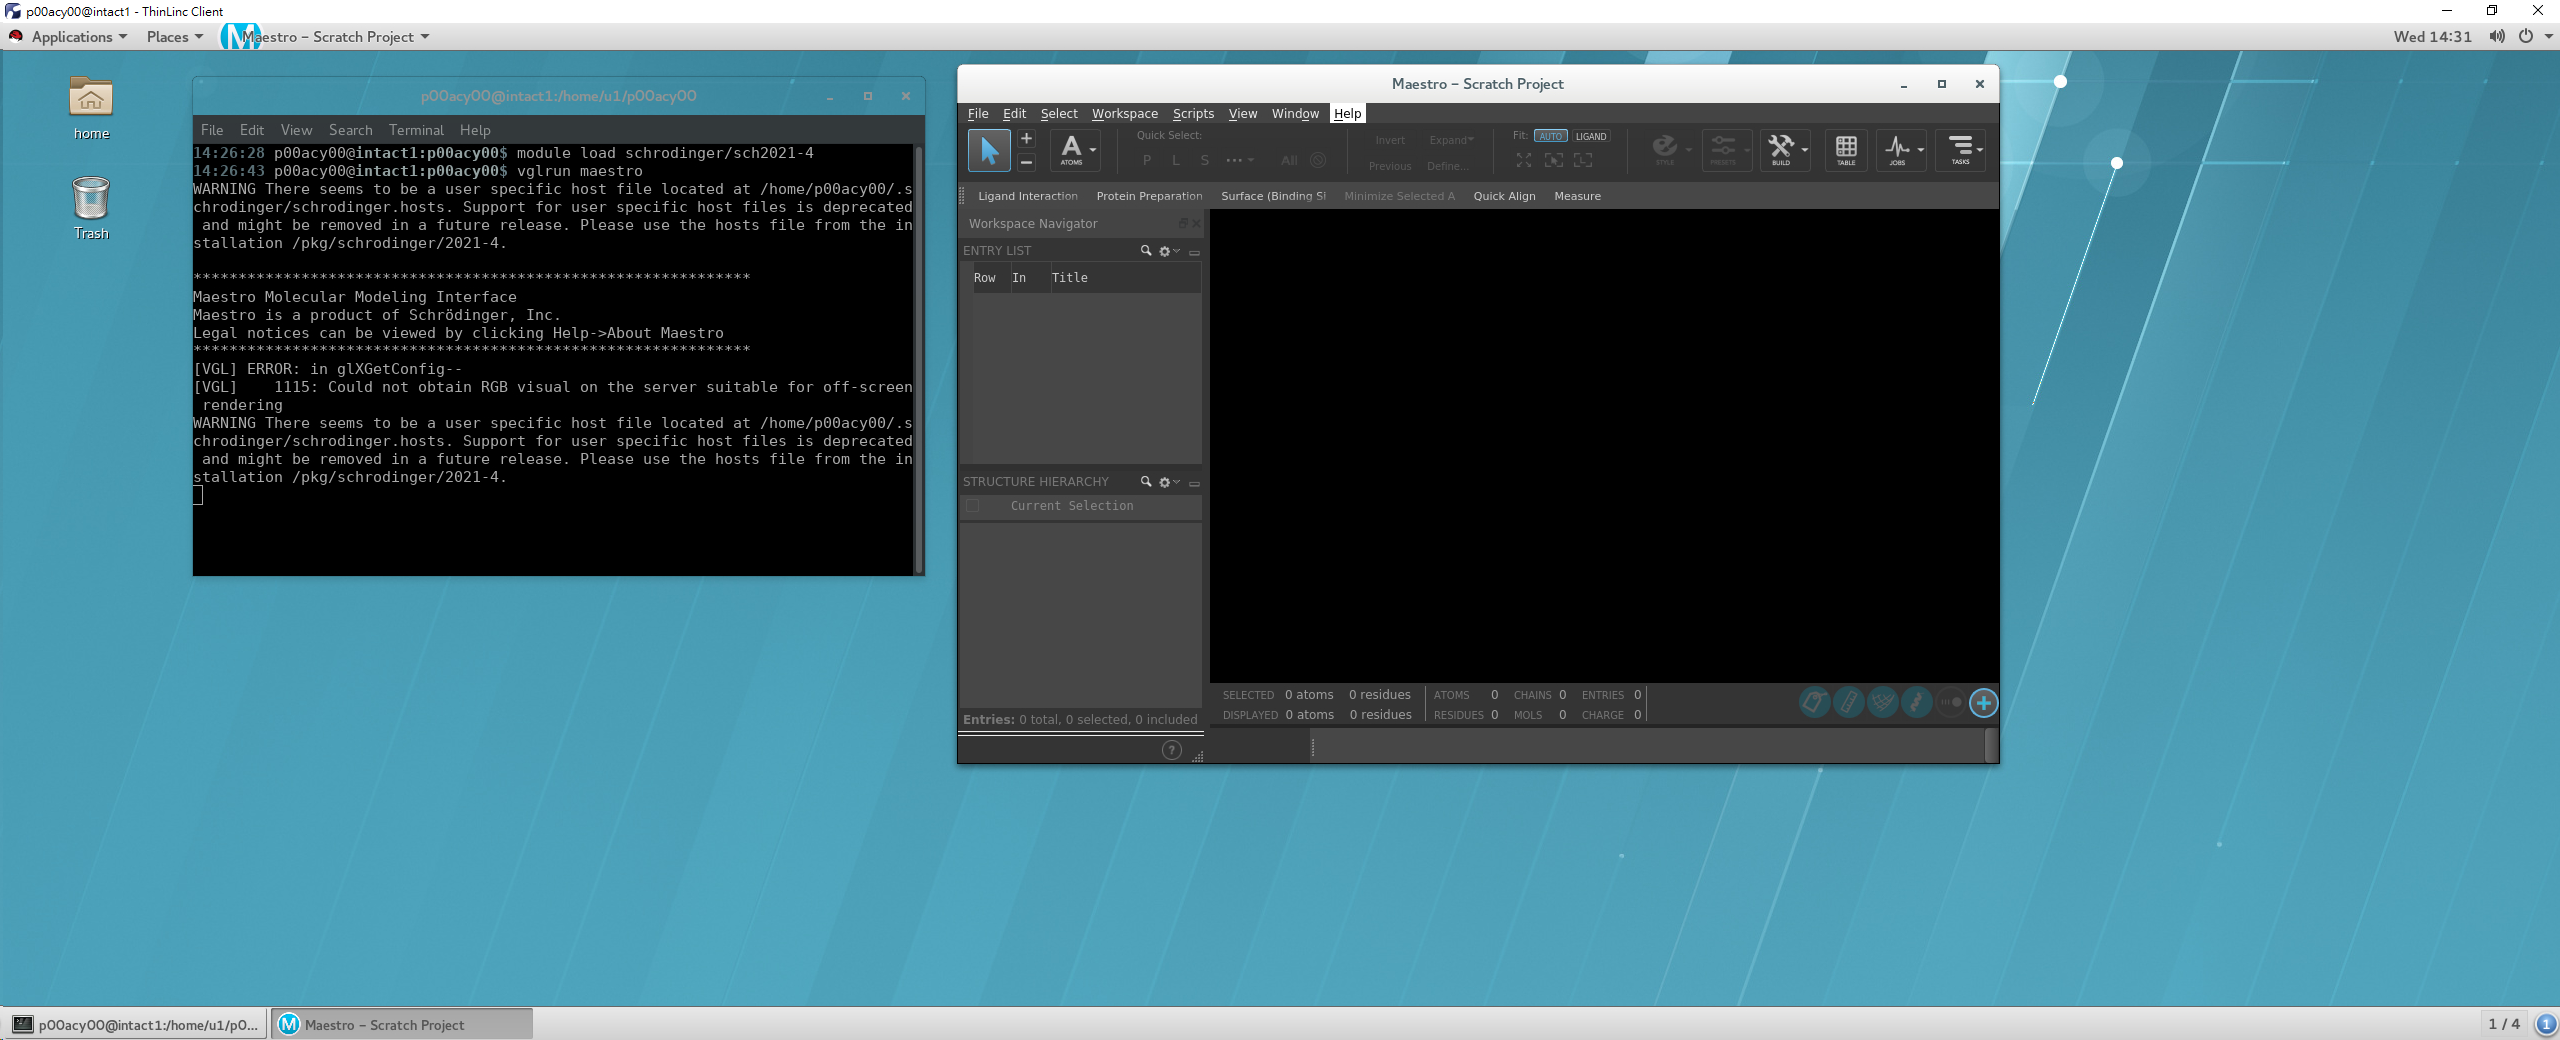Screen dimensions: 2560x1040
Task: Open the more quick-select options dropdown
Action: (1240, 160)
